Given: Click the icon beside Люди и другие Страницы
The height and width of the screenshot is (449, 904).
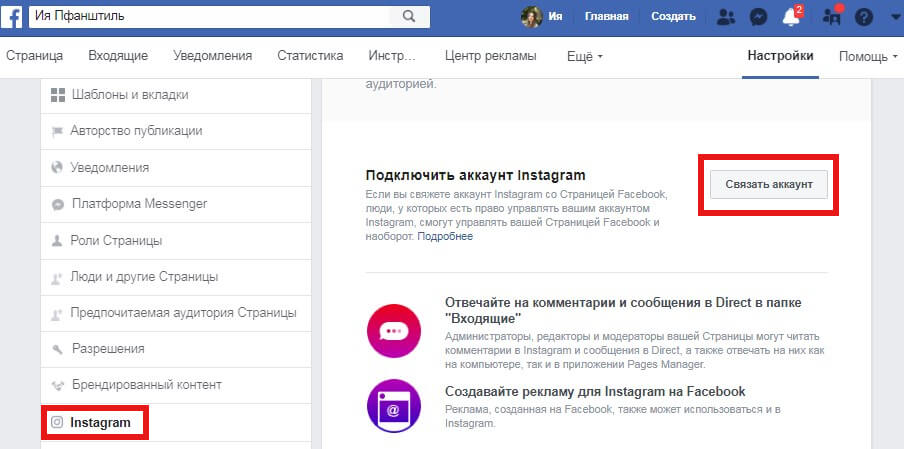Looking at the screenshot, I should pos(56,278).
